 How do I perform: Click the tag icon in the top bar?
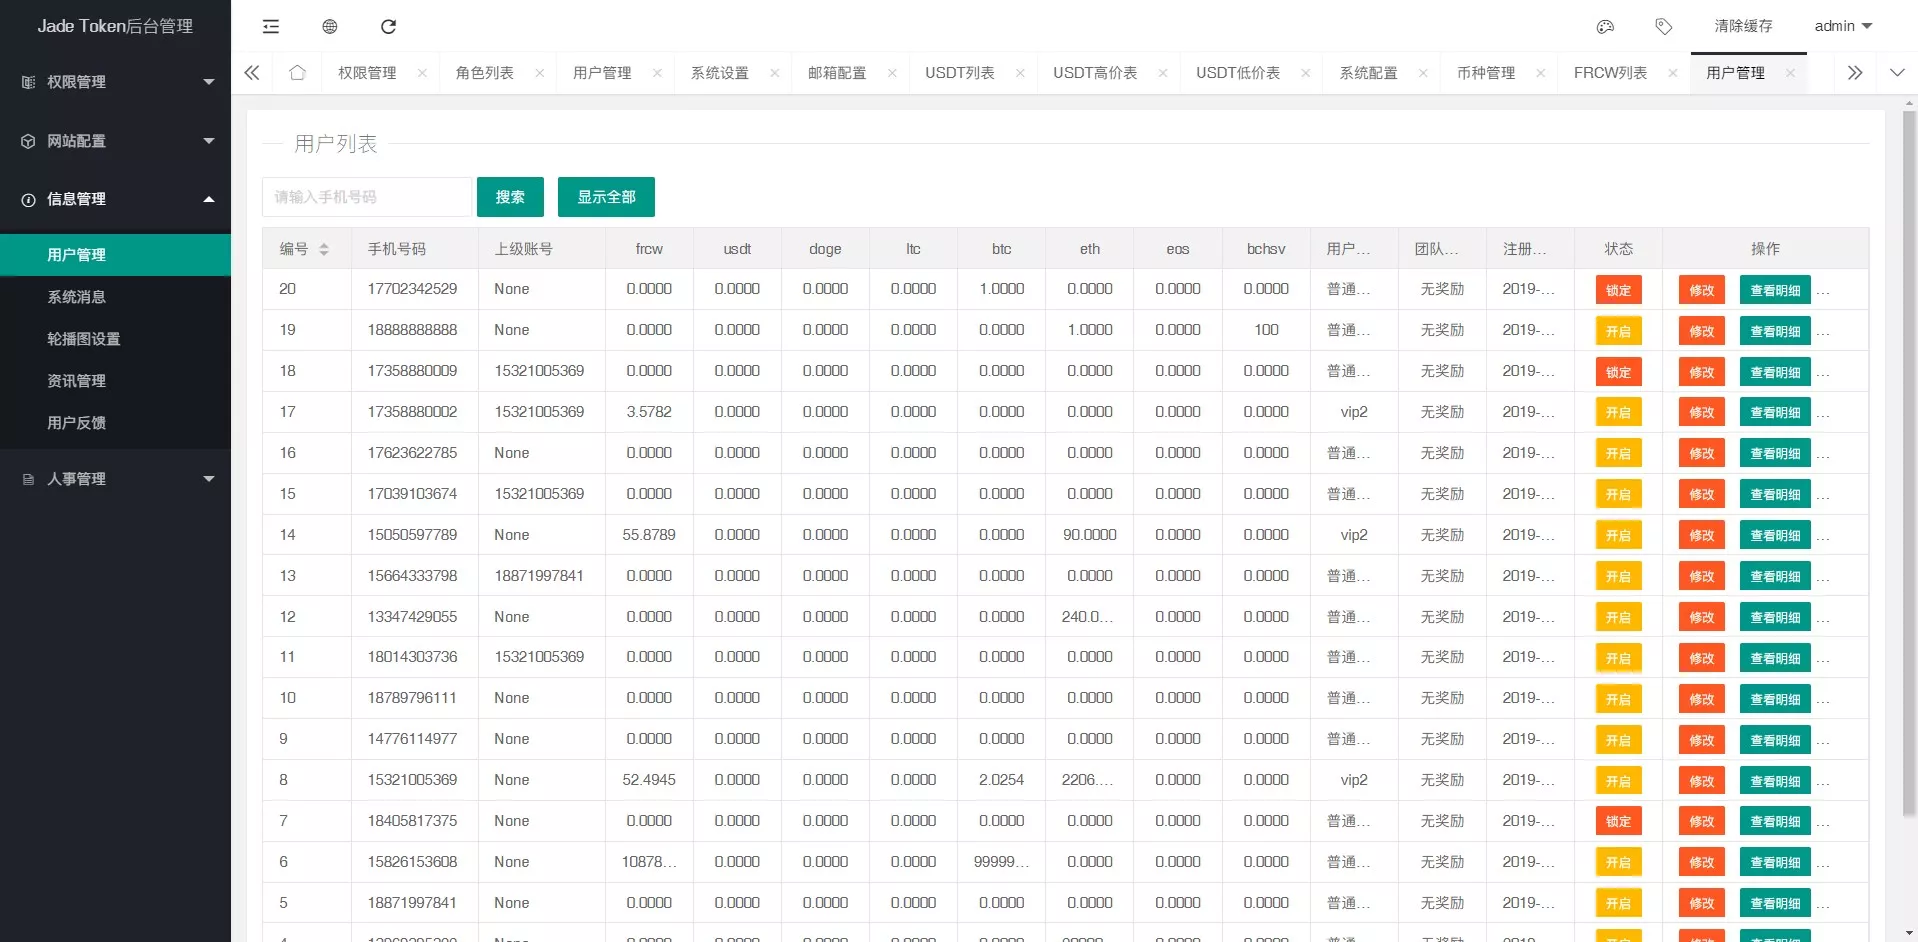point(1664,27)
